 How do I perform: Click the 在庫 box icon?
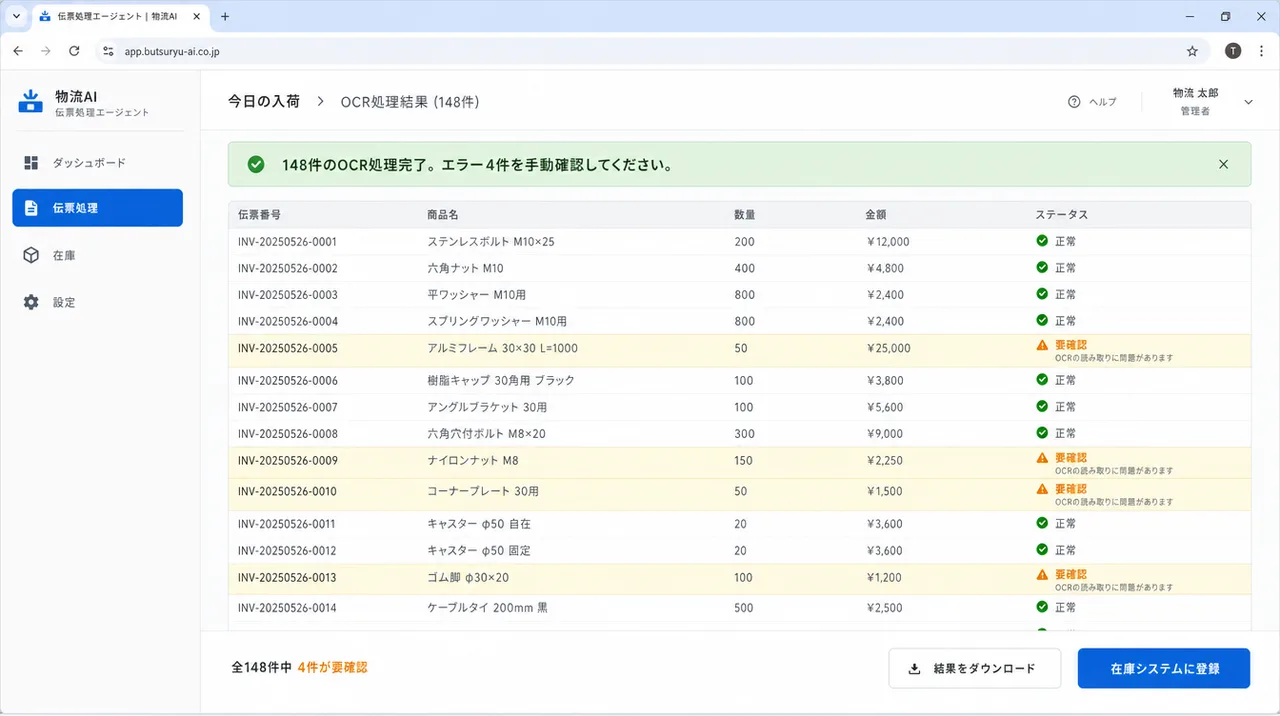click(31, 255)
